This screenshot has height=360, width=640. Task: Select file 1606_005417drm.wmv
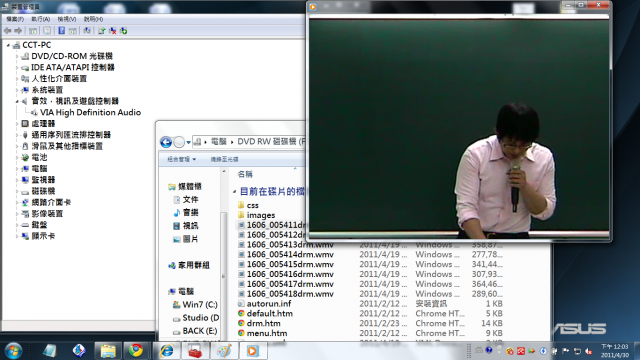click(290, 284)
